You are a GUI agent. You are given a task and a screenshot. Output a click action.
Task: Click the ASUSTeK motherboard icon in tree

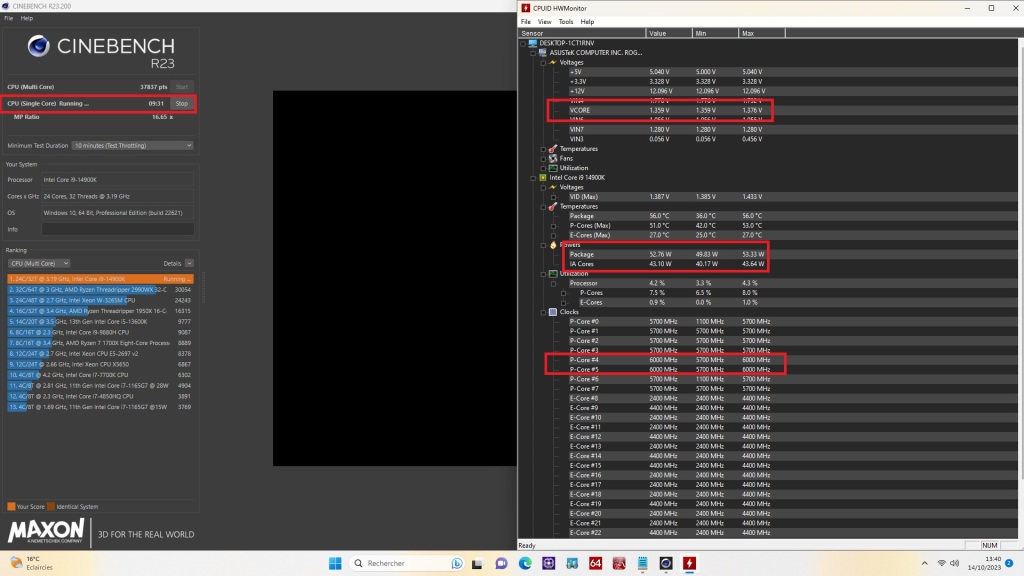tap(543, 53)
